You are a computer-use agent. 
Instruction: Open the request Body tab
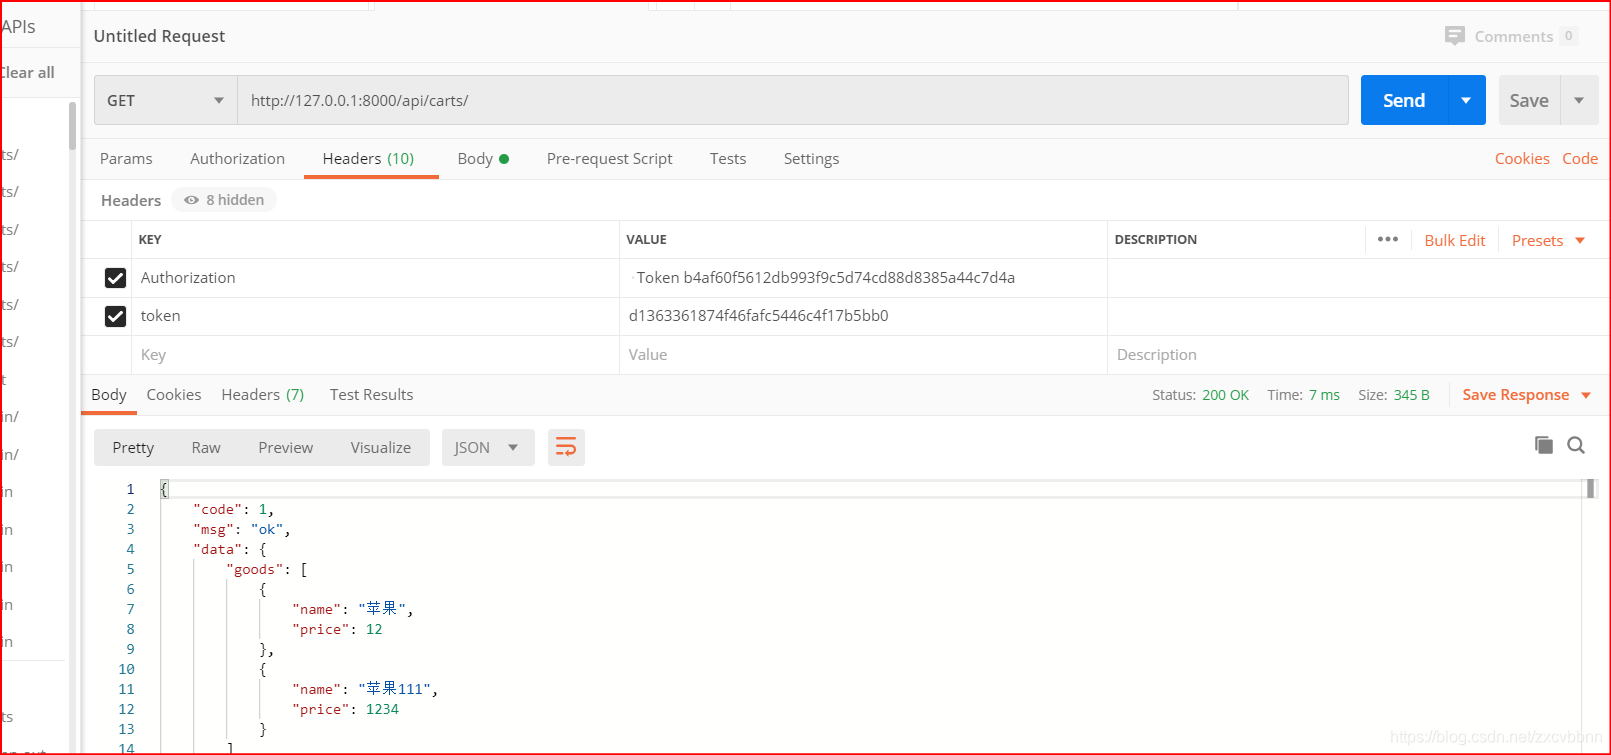[483, 158]
